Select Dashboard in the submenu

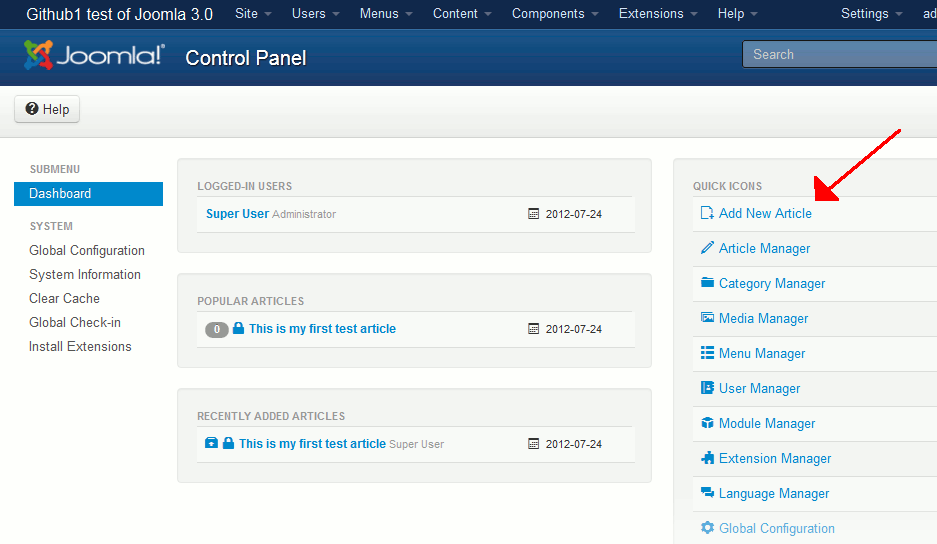coord(60,194)
